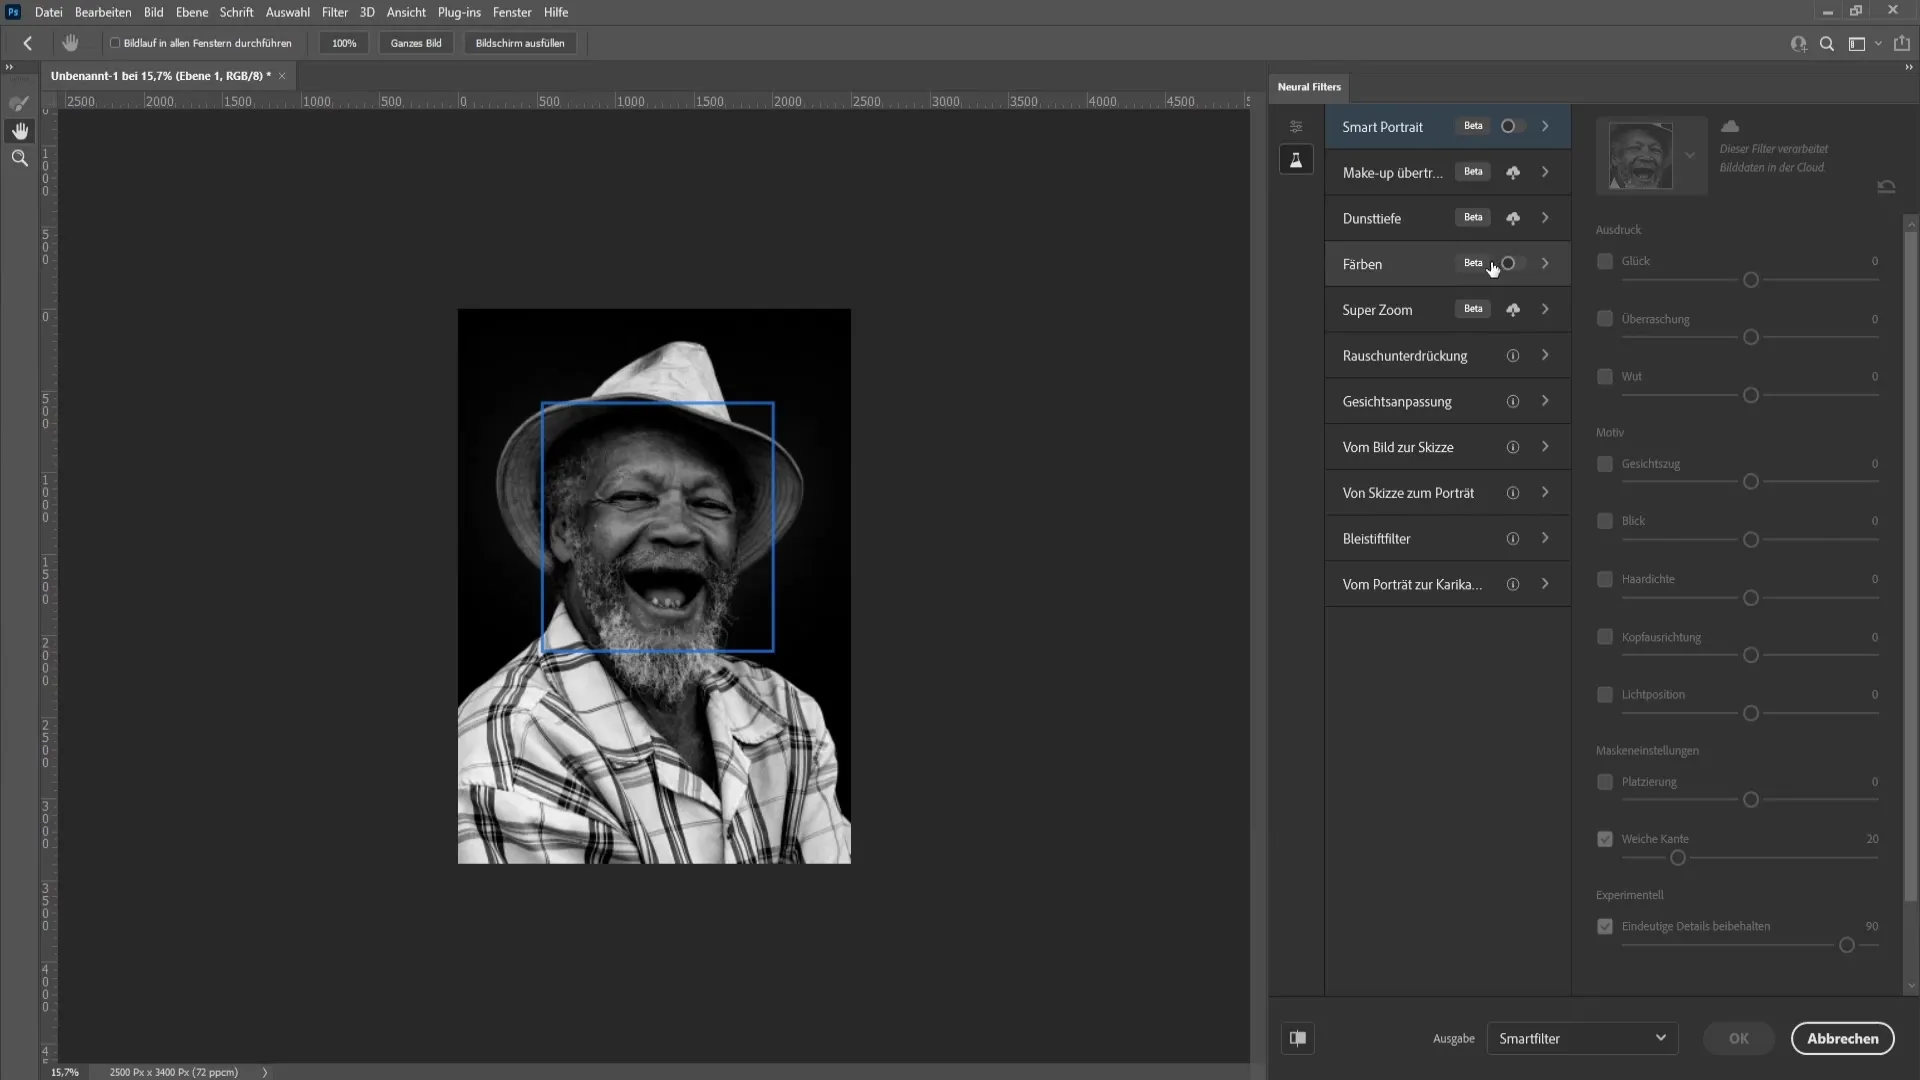Show all filters list icon
Image resolution: width=1920 pixels, height=1080 pixels.
pyautogui.click(x=1296, y=126)
